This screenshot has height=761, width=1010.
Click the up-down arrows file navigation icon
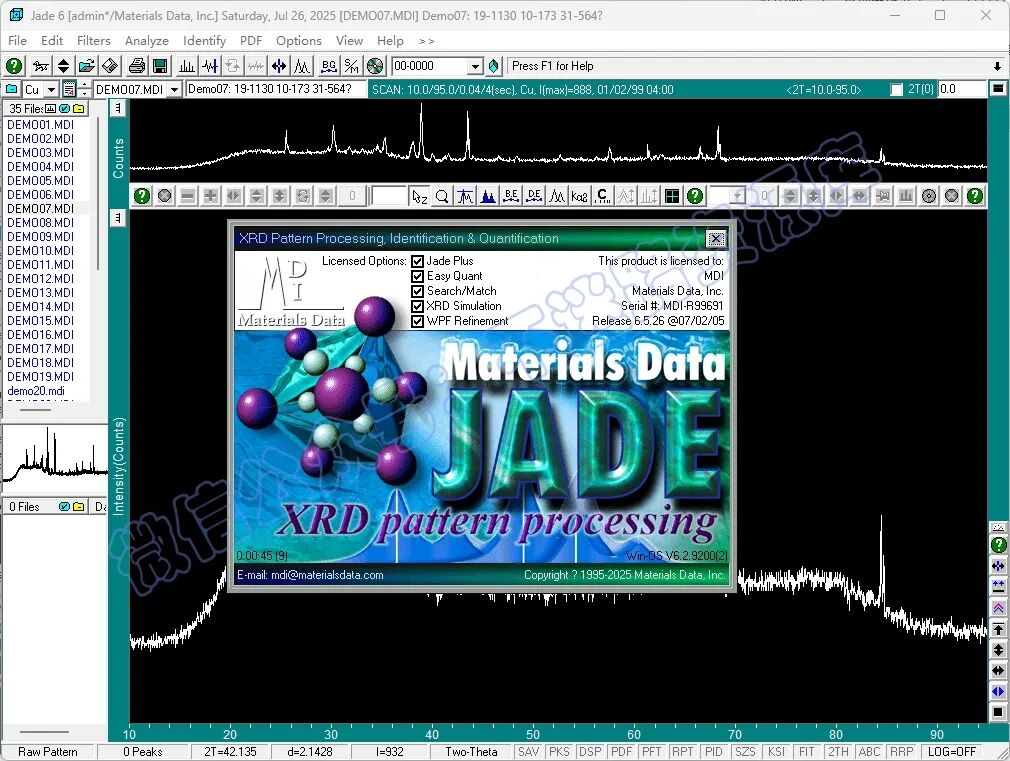63,66
